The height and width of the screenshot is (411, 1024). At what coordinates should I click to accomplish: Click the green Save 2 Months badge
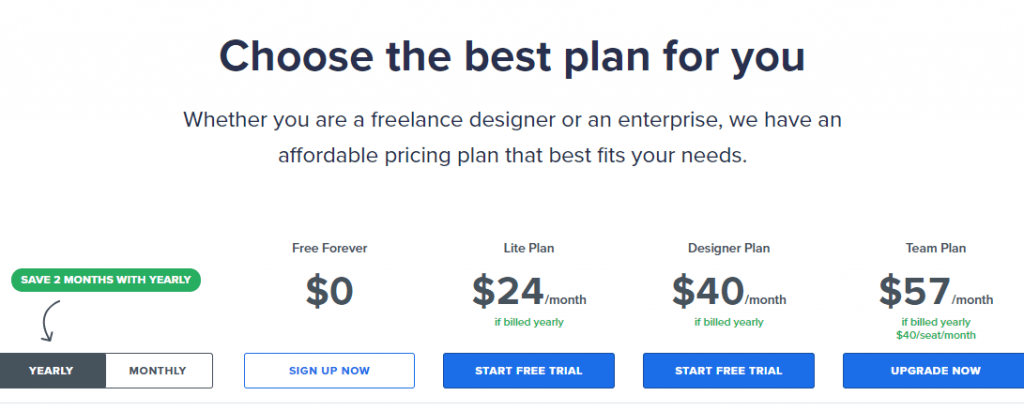(106, 279)
